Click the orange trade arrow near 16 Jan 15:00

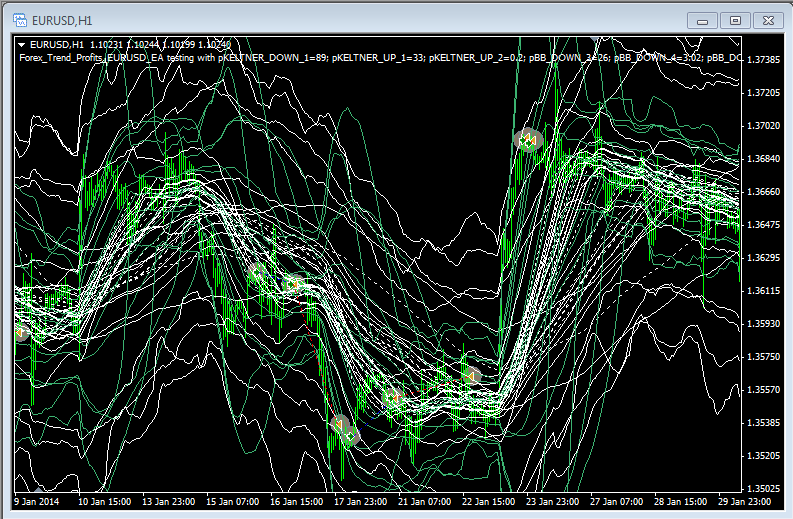click(294, 284)
